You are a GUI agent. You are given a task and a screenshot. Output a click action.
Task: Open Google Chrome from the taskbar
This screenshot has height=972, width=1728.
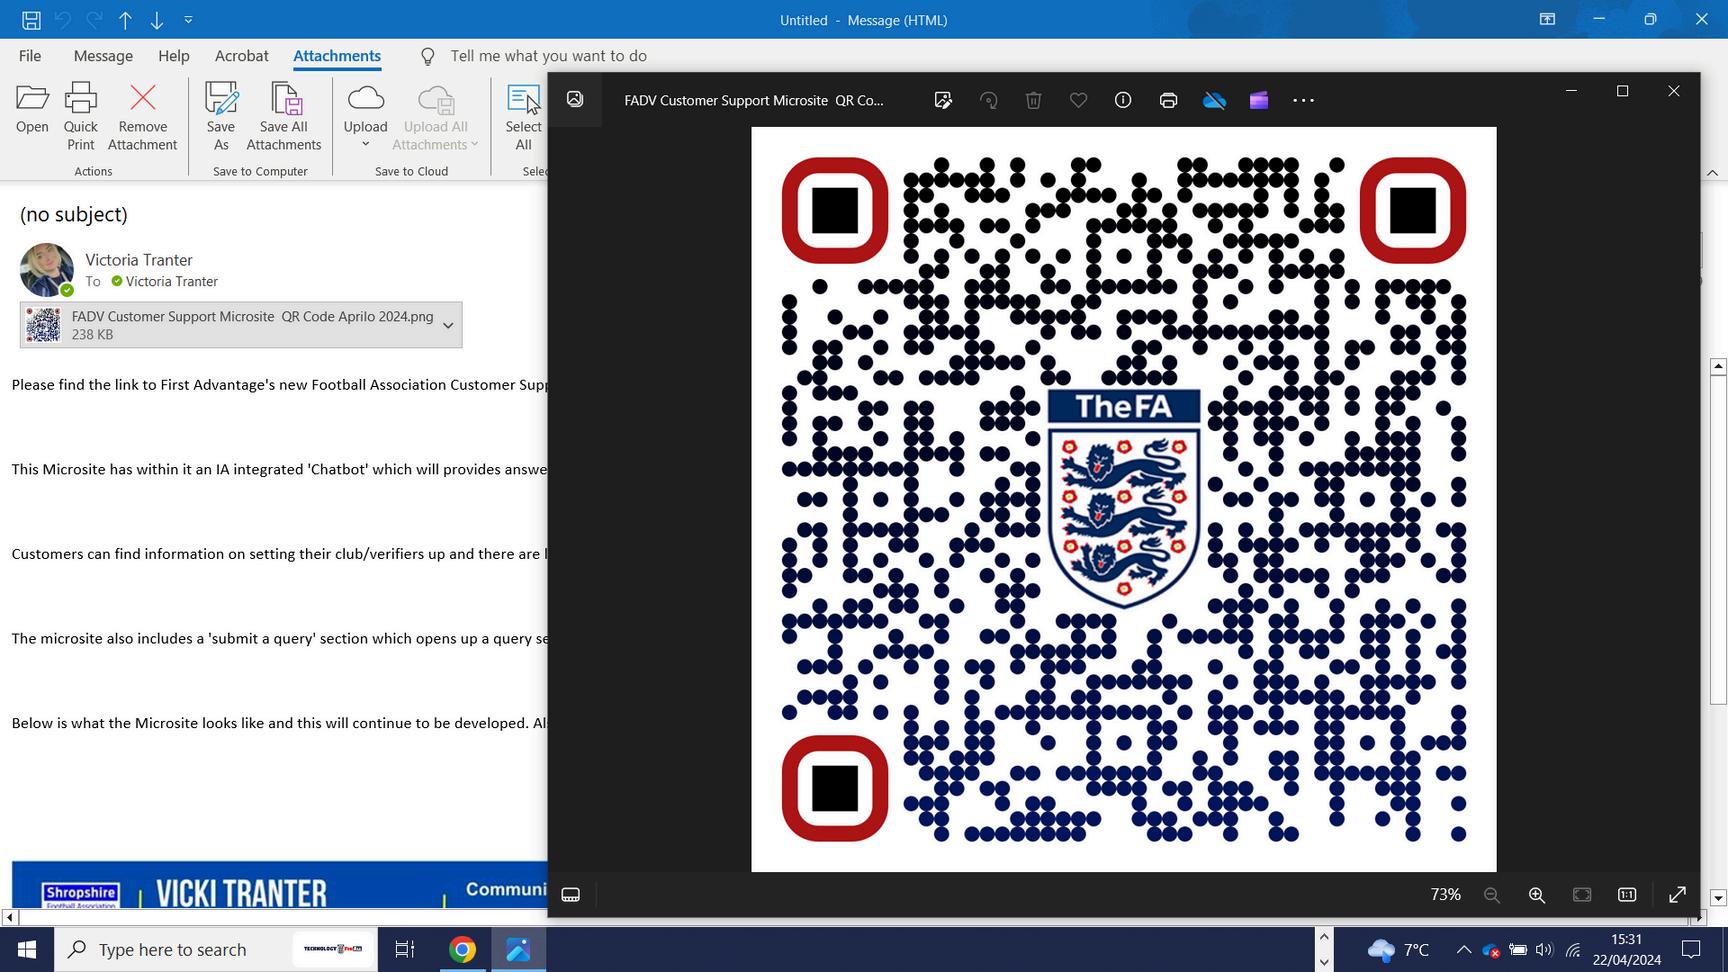point(462,949)
